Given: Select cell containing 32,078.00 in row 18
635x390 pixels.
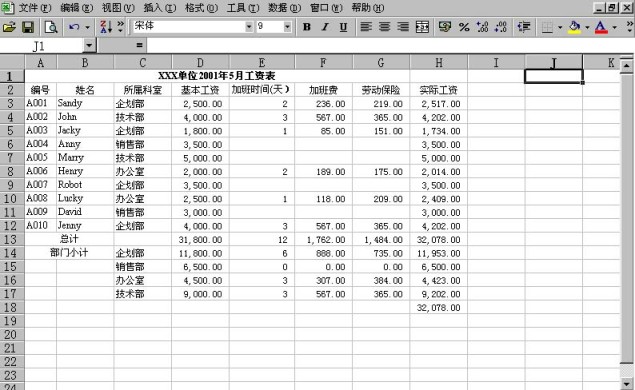Looking at the screenshot, I should [x=439, y=307].
